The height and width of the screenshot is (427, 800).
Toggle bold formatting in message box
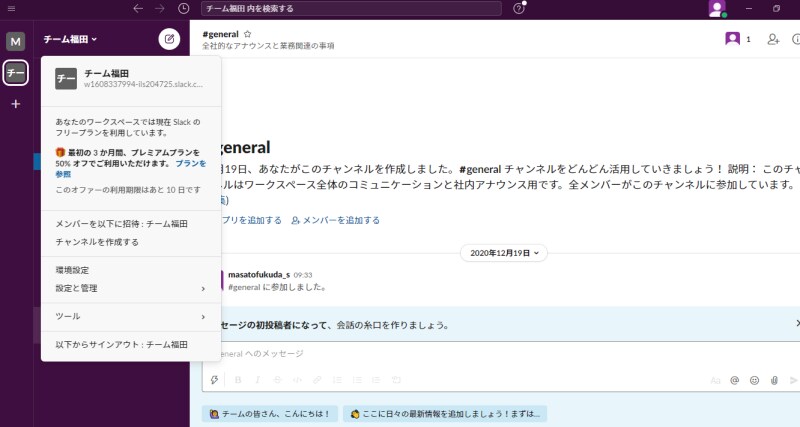[x=238, y=380]
